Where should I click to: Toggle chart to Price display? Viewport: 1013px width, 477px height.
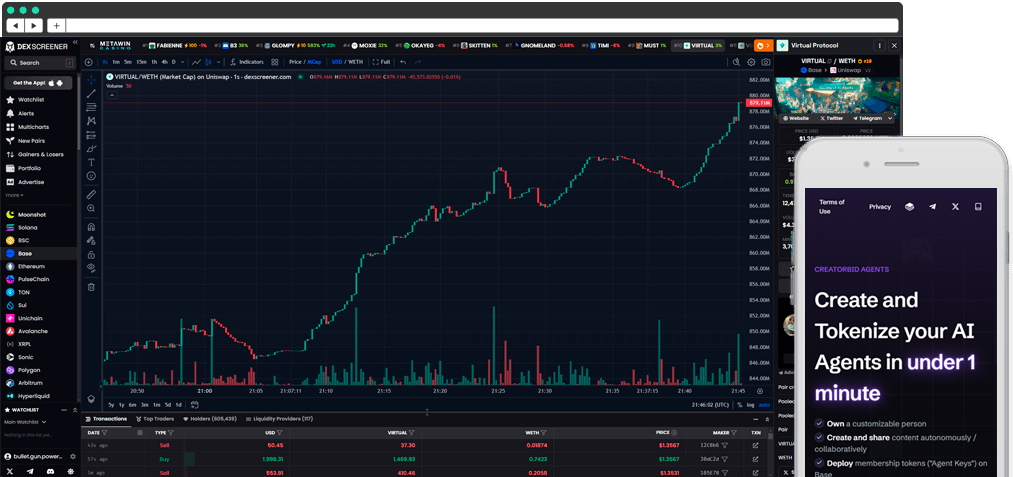pos(295,62)
